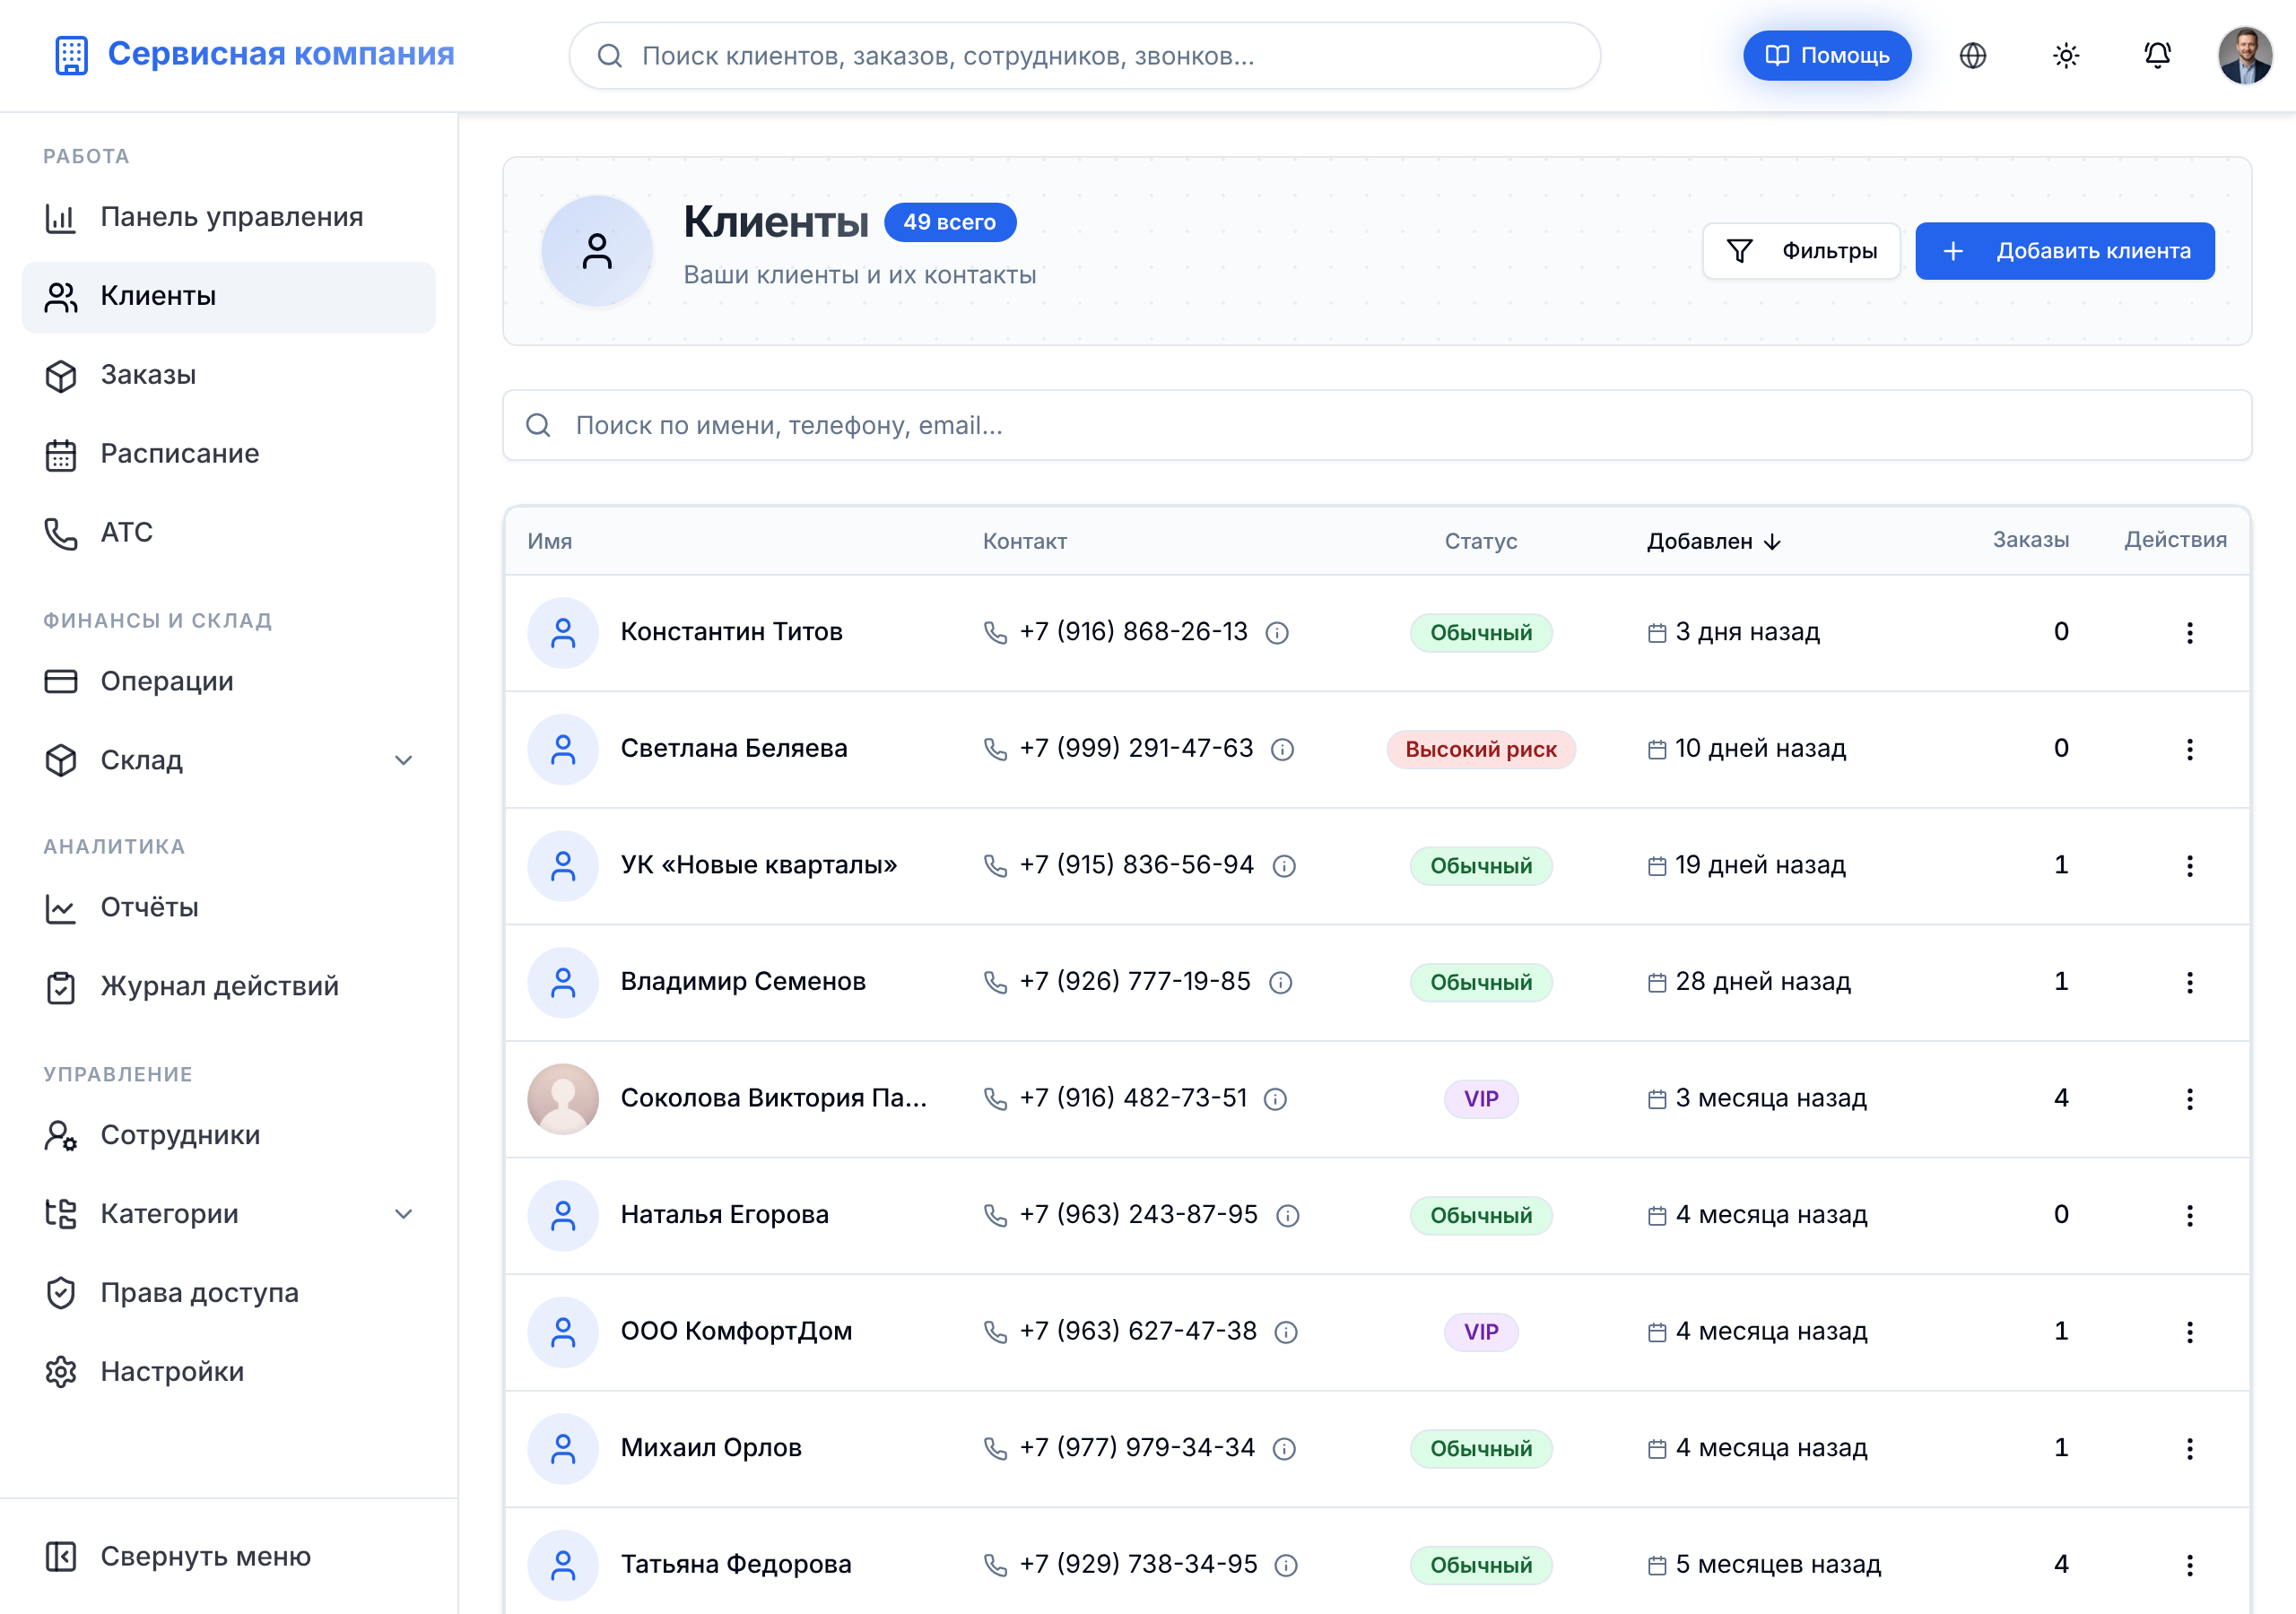This screenshot has width=2296, height=1614.
Task: Click Добавить клиента button
Action: pos(2065,251)
